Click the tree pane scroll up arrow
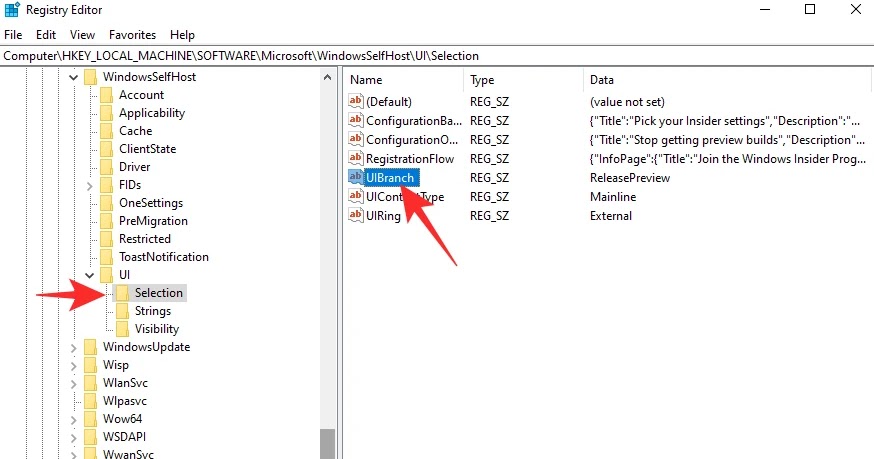Screen dimensions: 874x459 [x=327, y=78]
